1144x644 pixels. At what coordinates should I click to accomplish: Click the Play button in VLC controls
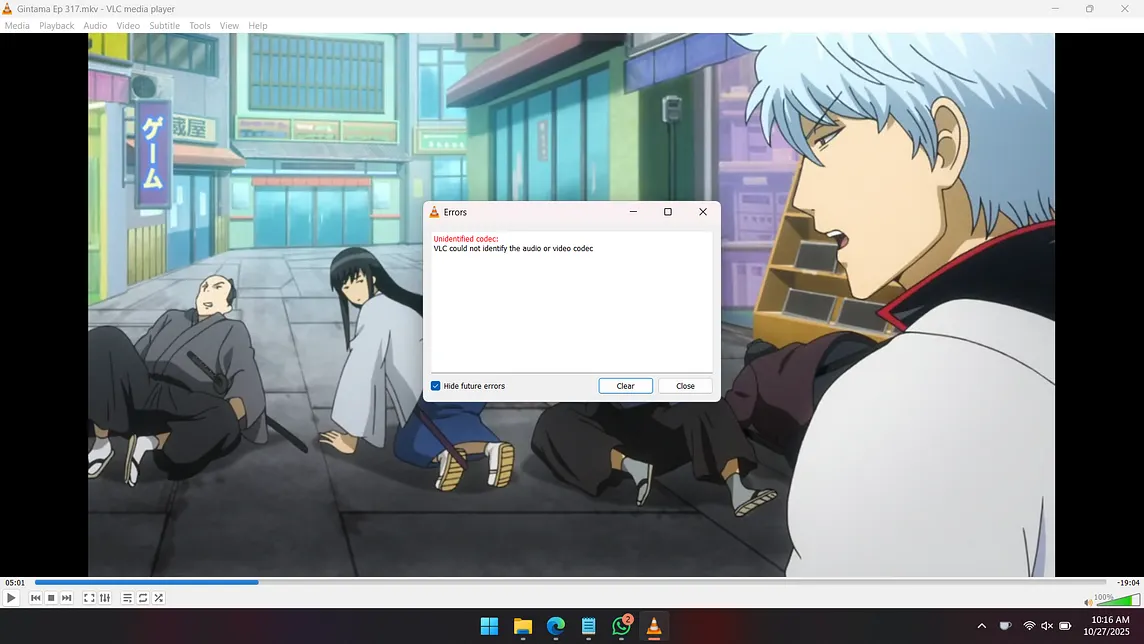tap(11, 598)
